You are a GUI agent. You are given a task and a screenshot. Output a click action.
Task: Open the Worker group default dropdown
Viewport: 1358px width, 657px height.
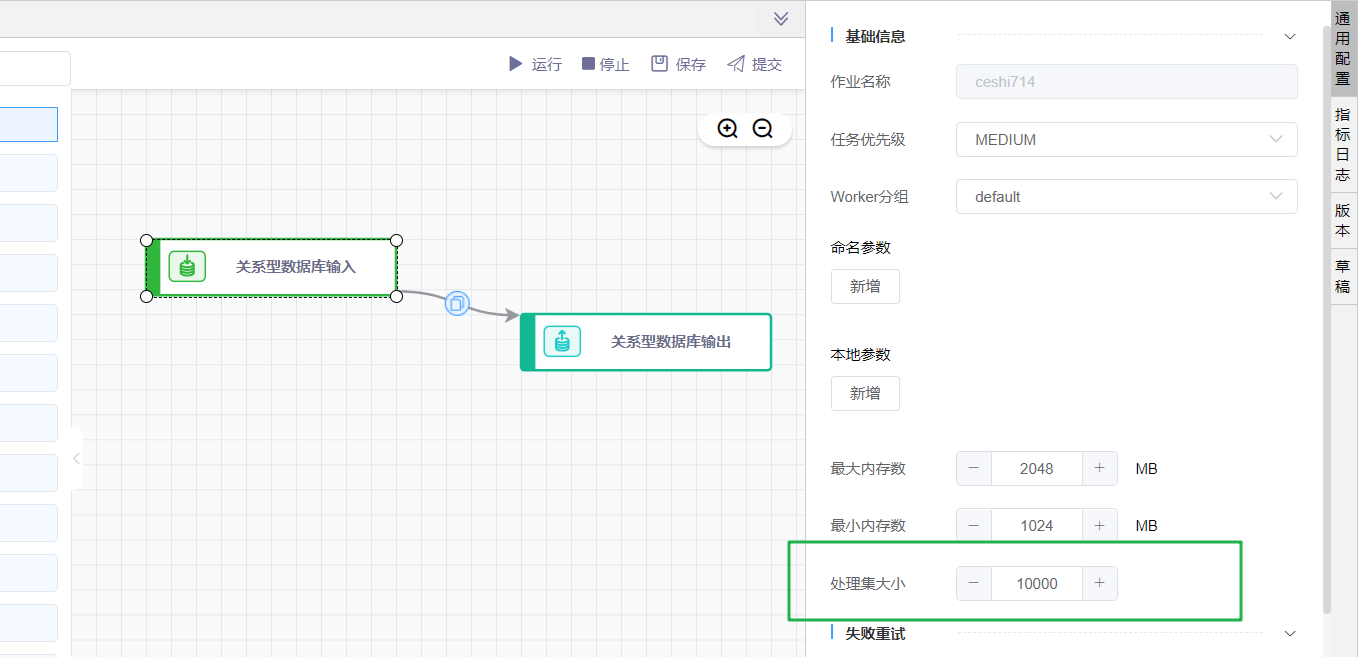click(x=1126, y=197)
